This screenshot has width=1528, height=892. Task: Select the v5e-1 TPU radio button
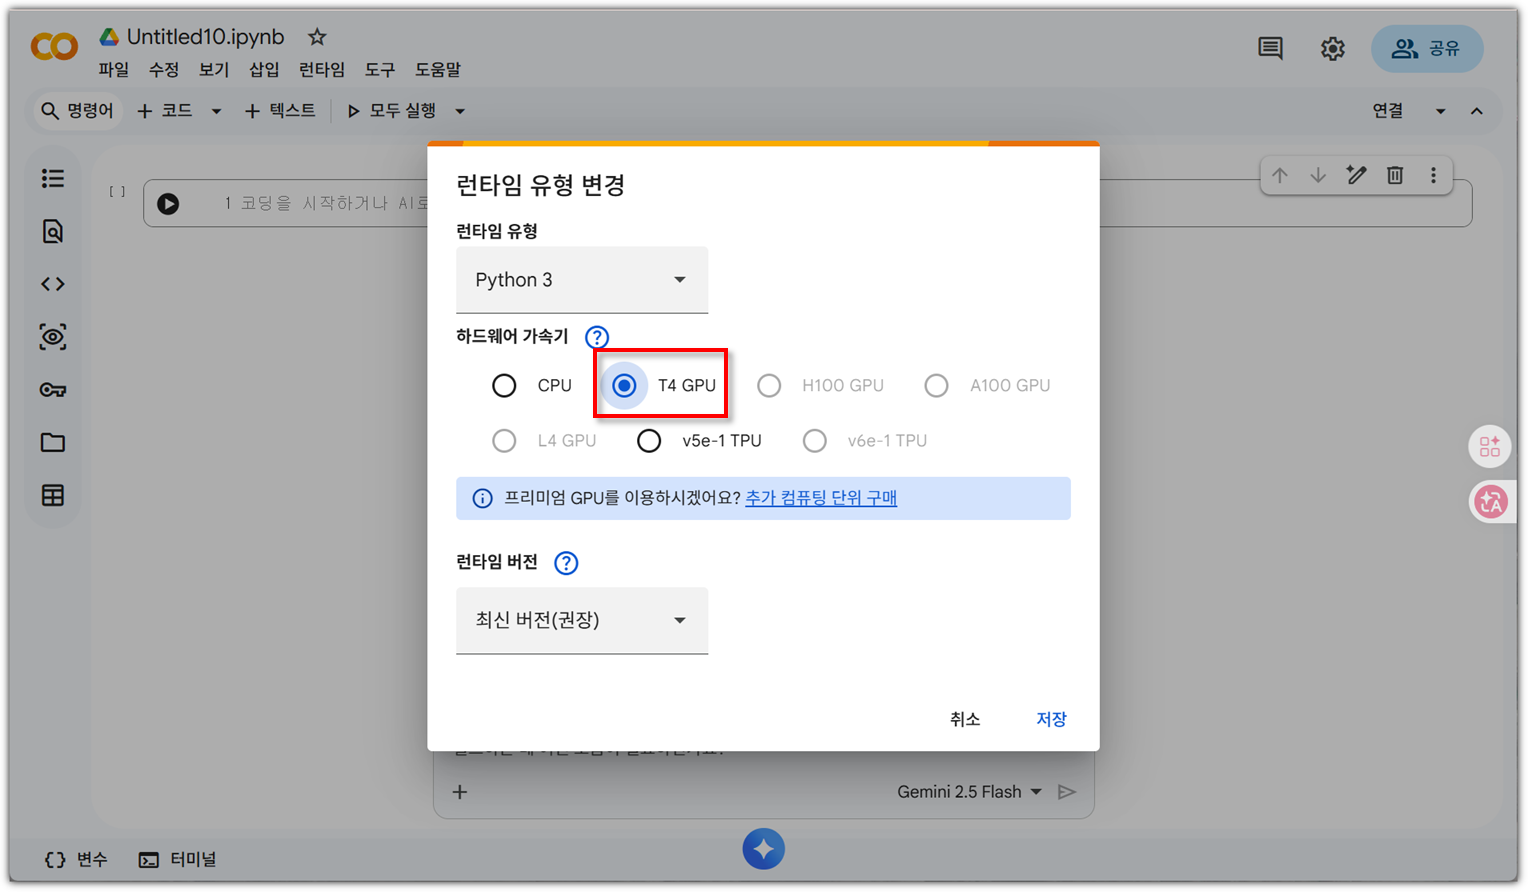pos(649,440)
